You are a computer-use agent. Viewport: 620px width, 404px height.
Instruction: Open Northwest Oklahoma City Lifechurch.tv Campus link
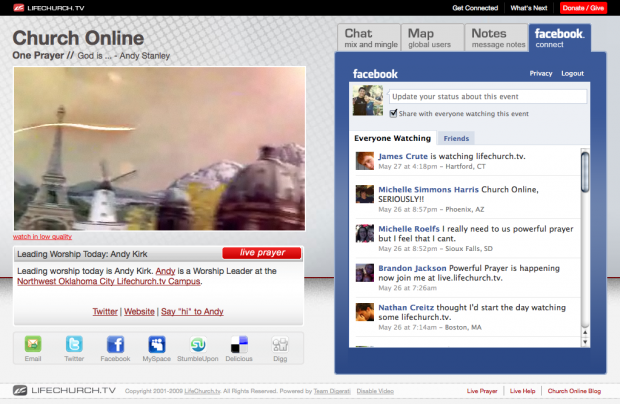point(109,281)
